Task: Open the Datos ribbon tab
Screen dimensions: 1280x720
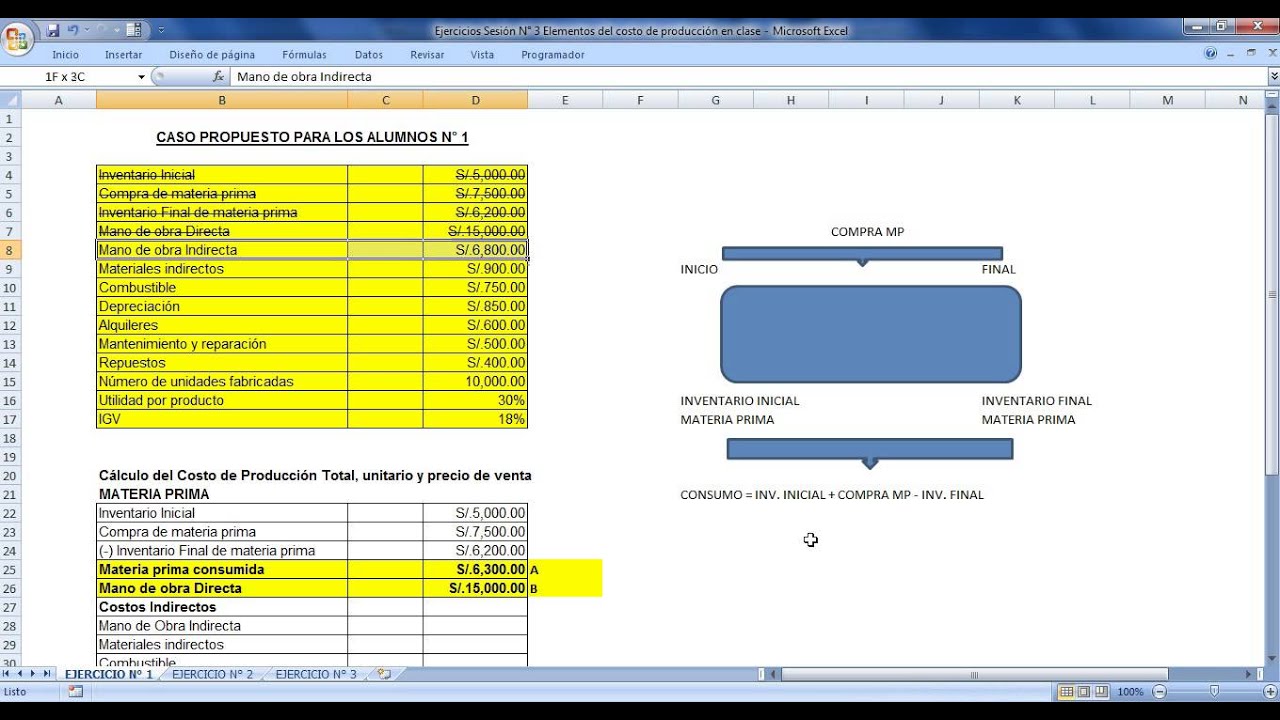Action: [369, 55]
